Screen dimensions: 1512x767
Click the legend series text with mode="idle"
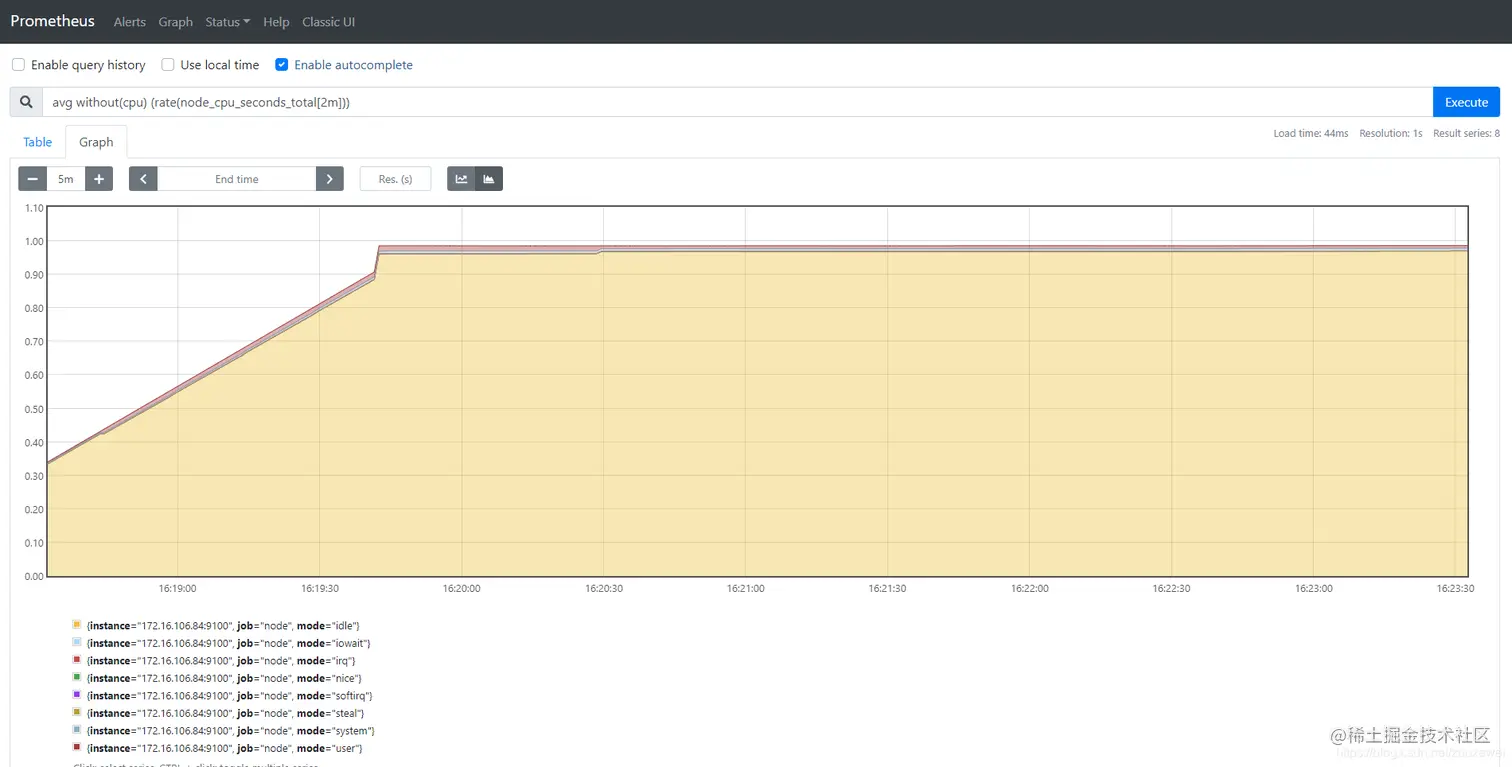click(223, 626)
